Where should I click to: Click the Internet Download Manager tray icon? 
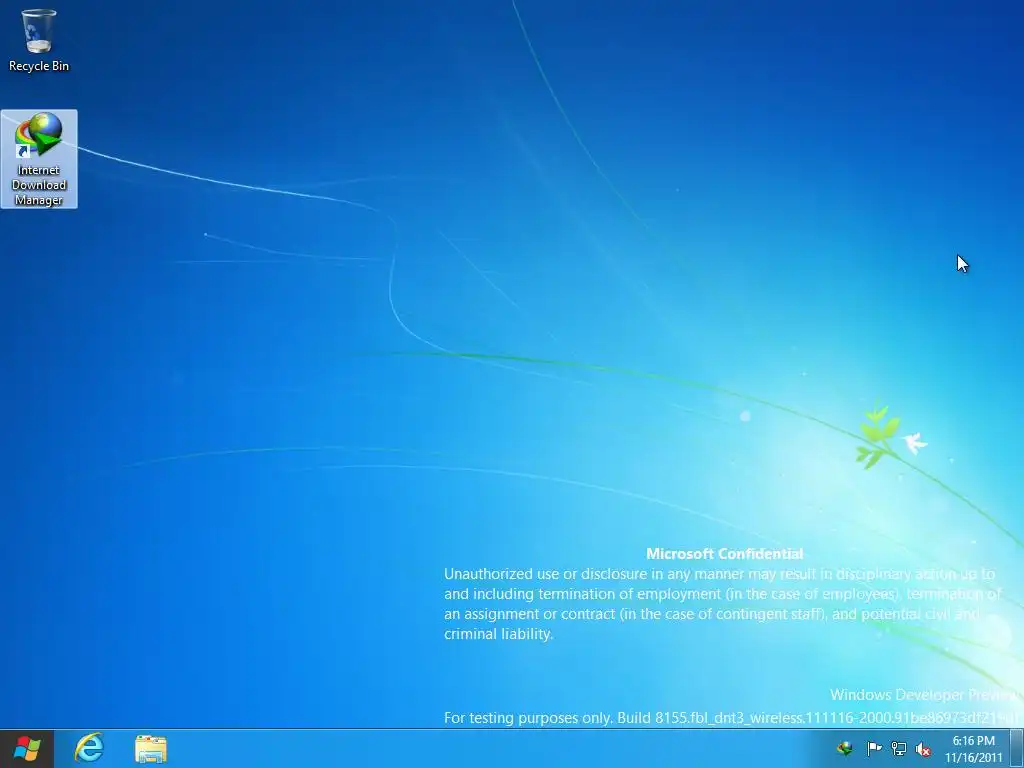(x=845, y=748)
